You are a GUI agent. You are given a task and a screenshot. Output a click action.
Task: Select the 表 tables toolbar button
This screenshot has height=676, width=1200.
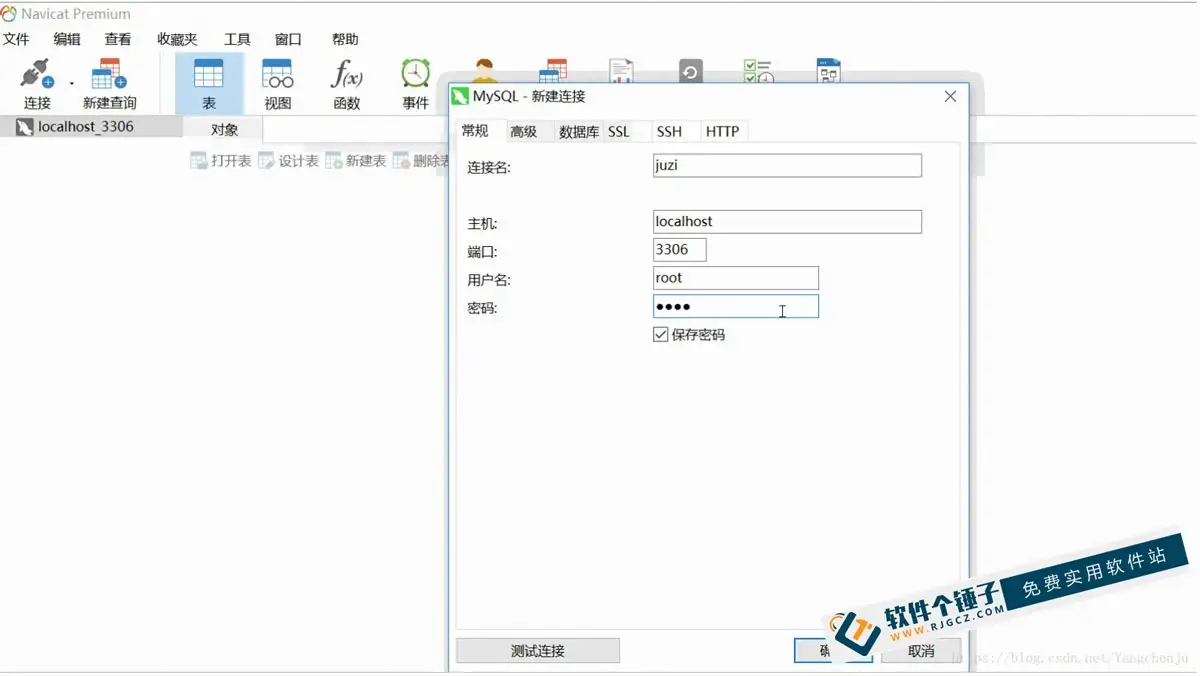[x=209, y=84]
